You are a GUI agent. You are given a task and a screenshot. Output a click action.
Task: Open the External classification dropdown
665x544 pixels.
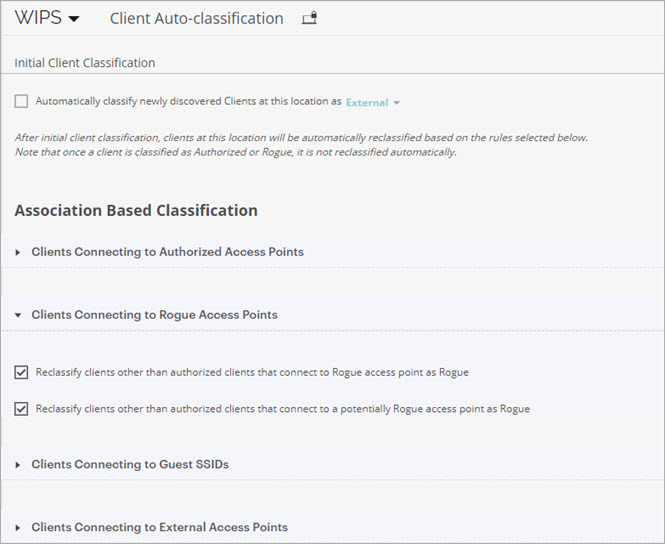click(372, 103)
